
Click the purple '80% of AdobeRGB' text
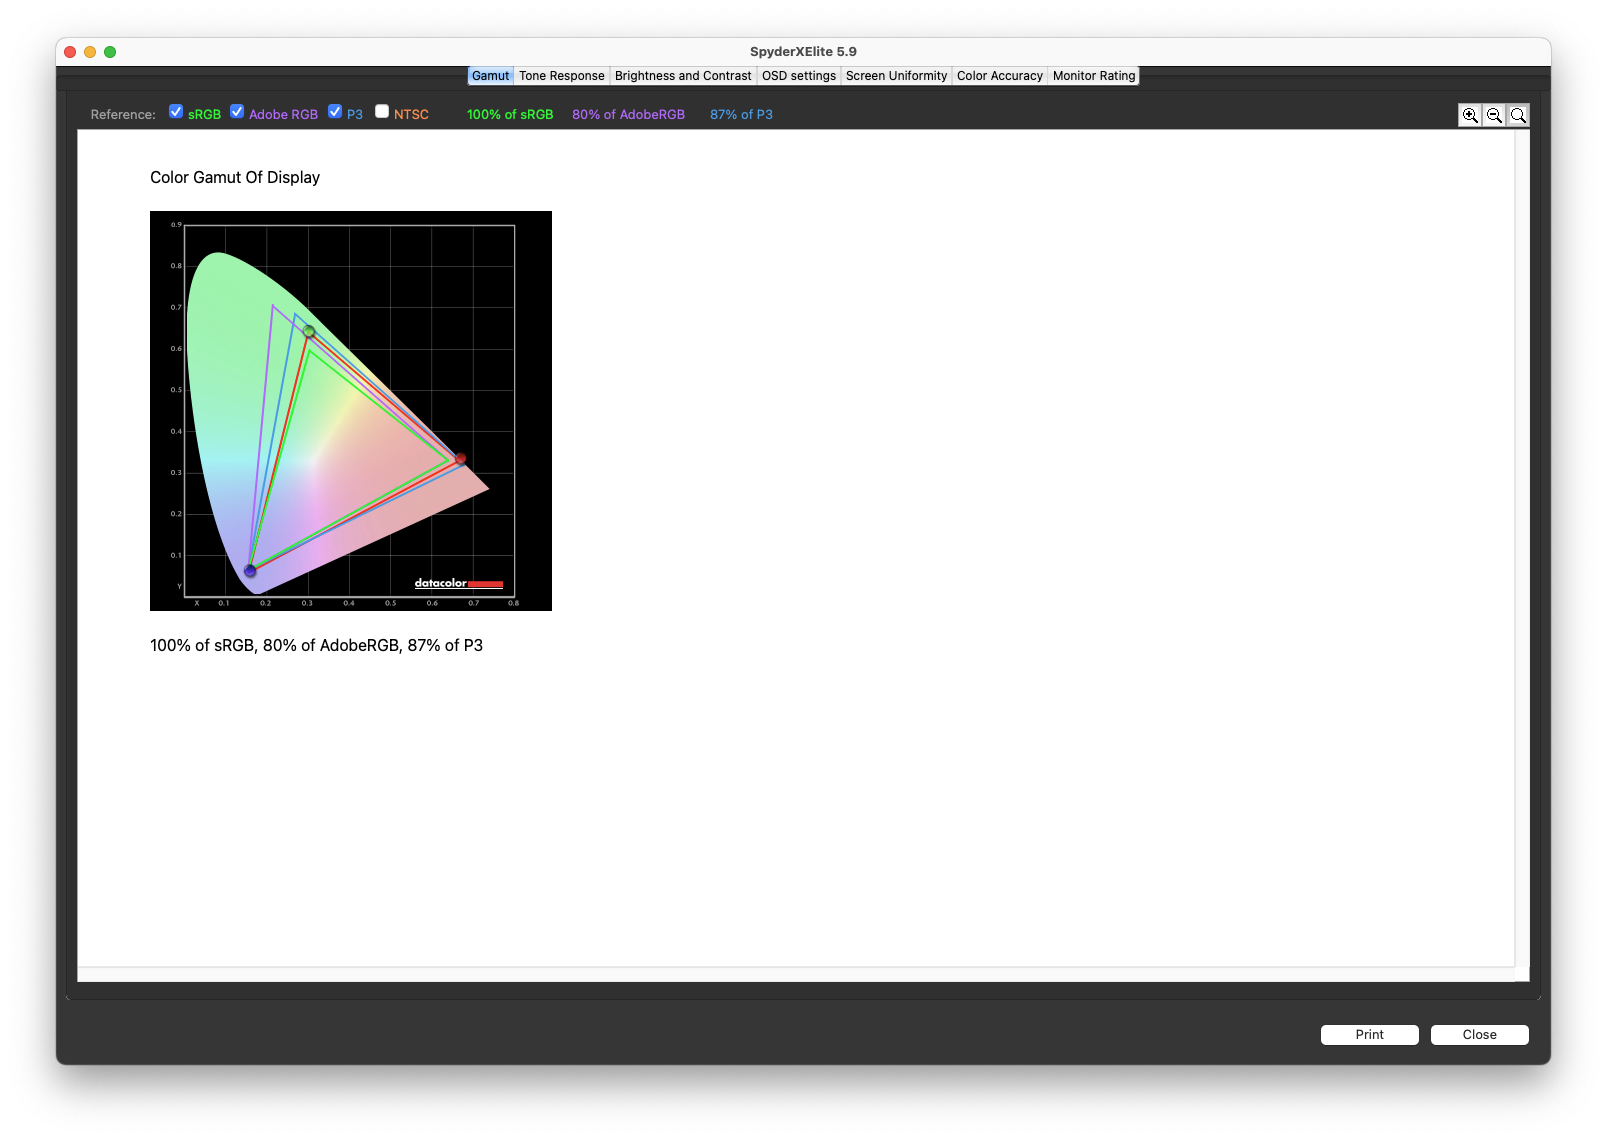click(628, 115)
